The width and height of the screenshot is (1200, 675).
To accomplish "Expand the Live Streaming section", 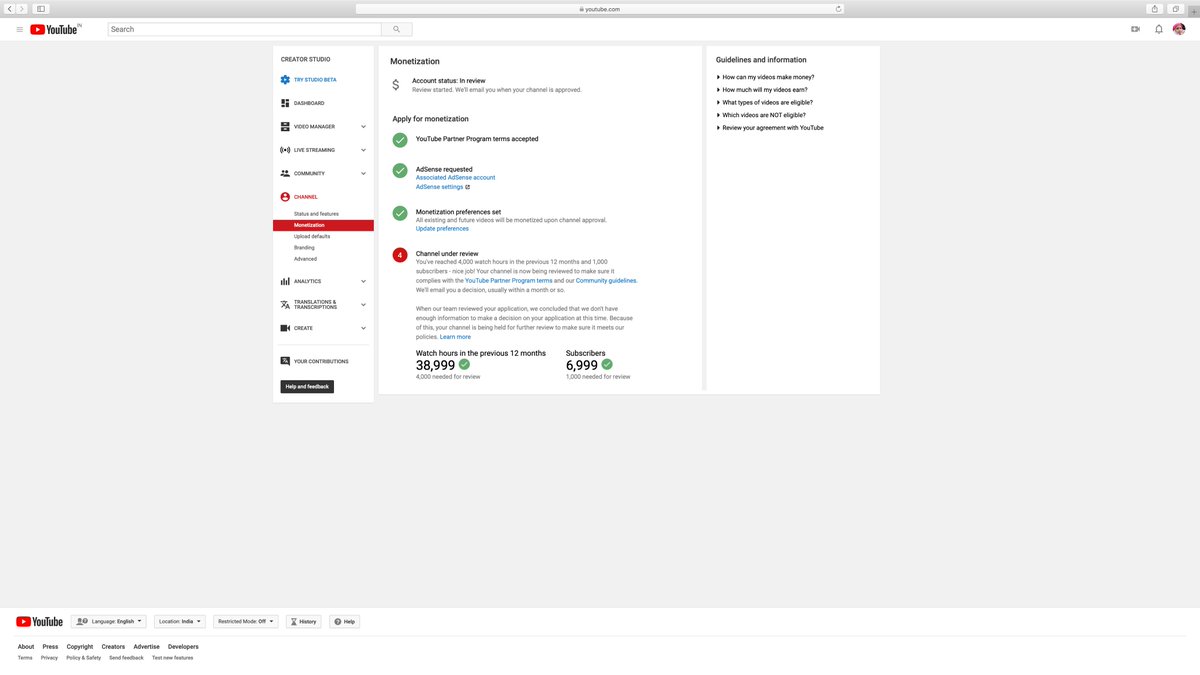I will (x=363, y=150).
